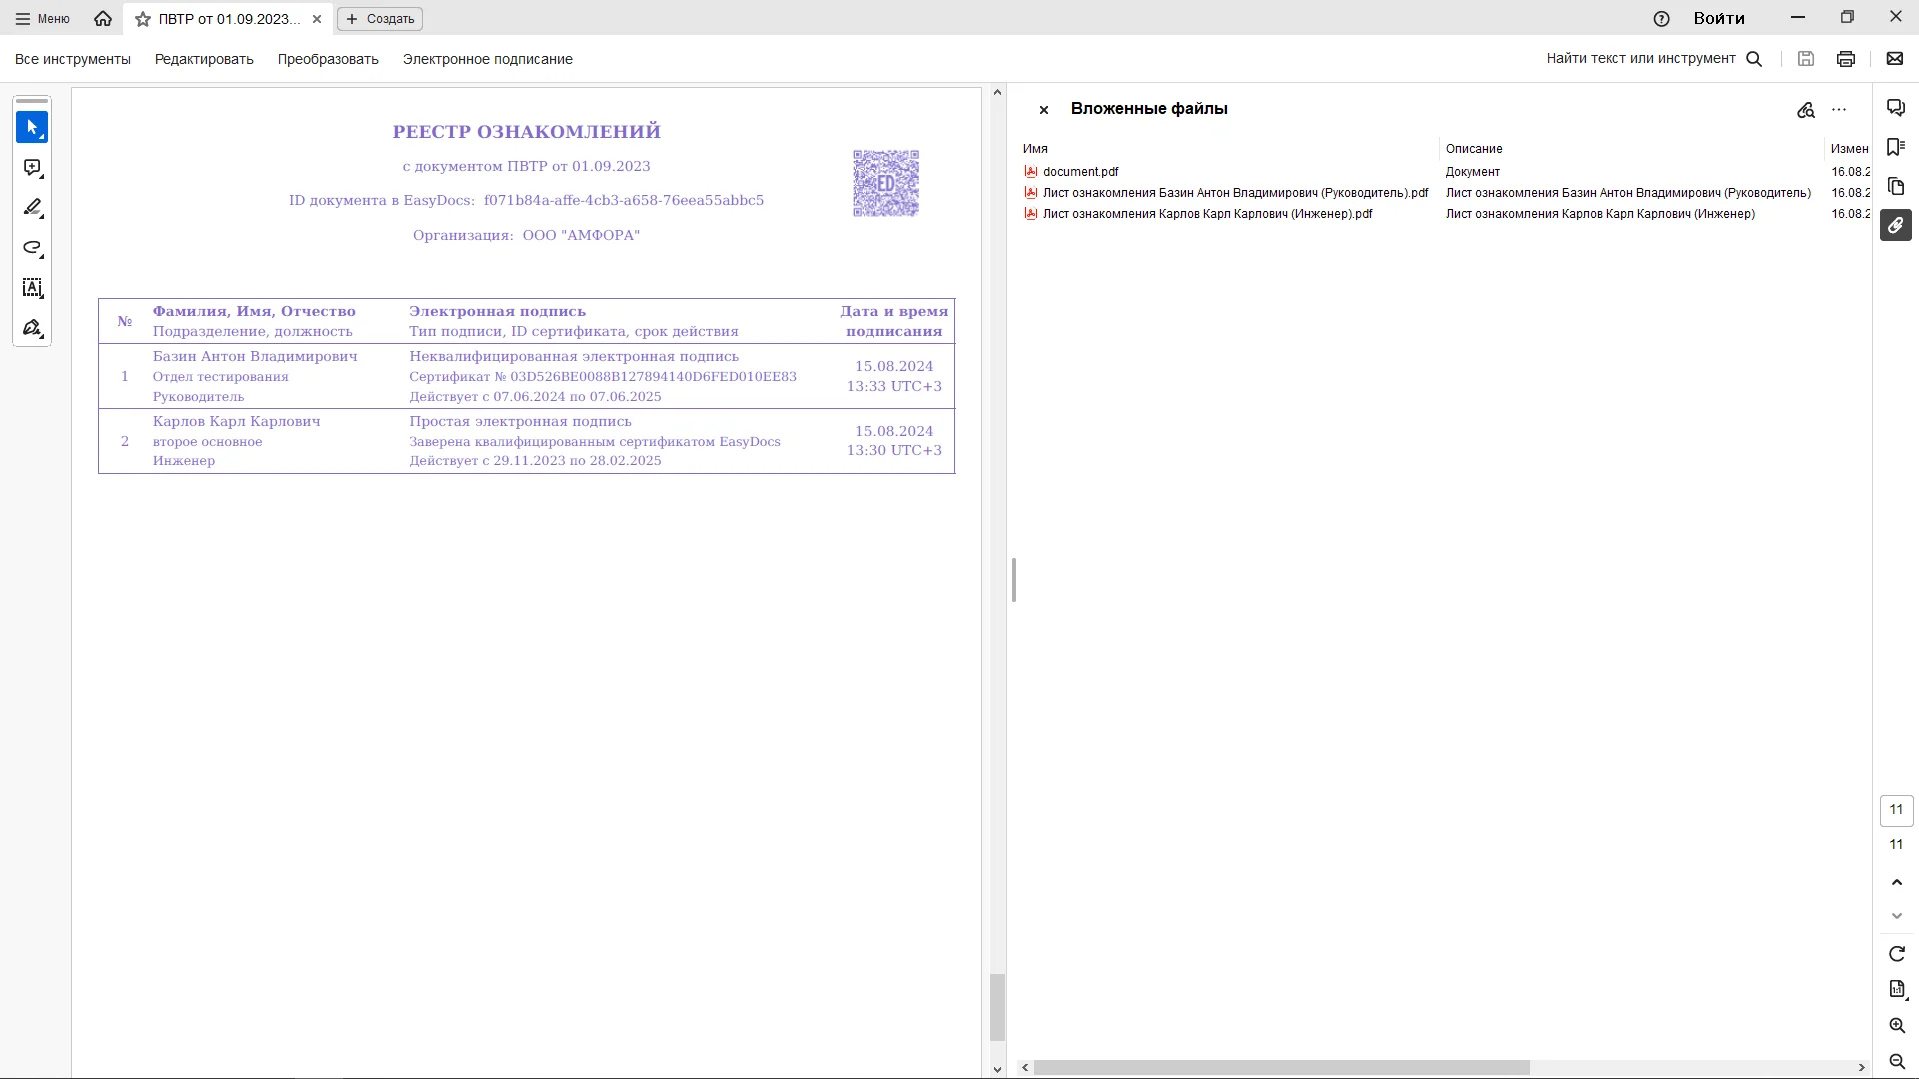Activate the text box tool

point(32,288)
